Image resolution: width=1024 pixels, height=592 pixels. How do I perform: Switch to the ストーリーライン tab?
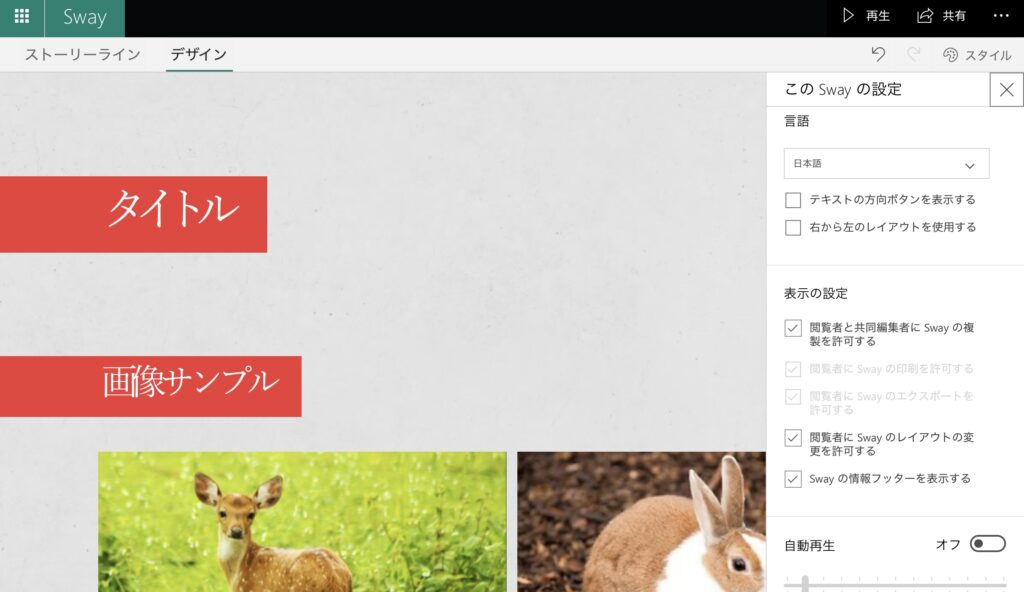point(83,54)
